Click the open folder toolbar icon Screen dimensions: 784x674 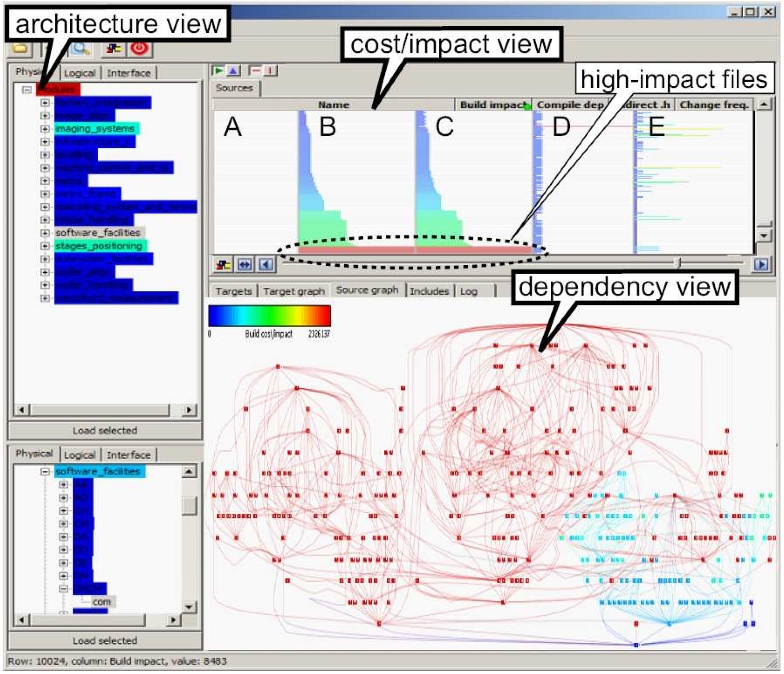[19, 46]
